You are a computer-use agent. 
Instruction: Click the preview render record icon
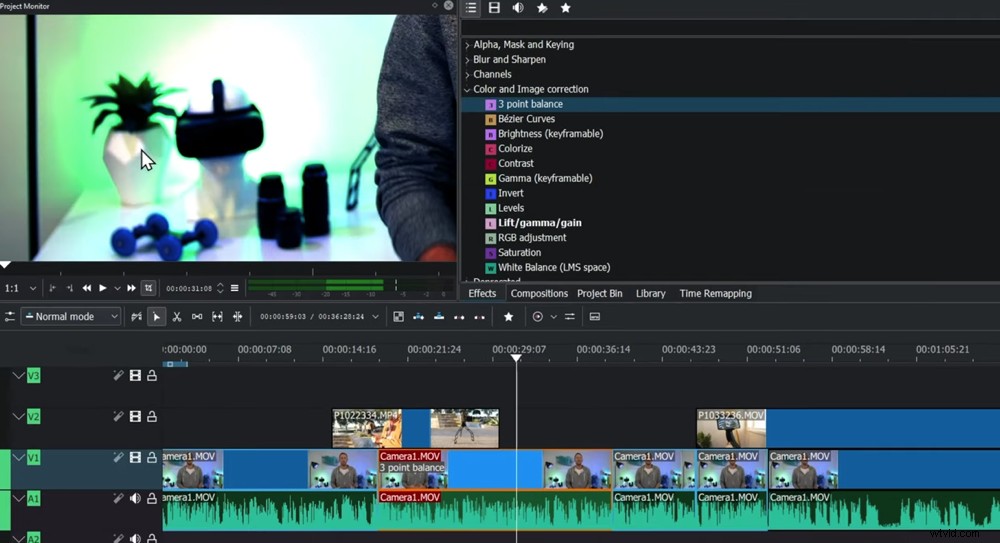point(538,316)
